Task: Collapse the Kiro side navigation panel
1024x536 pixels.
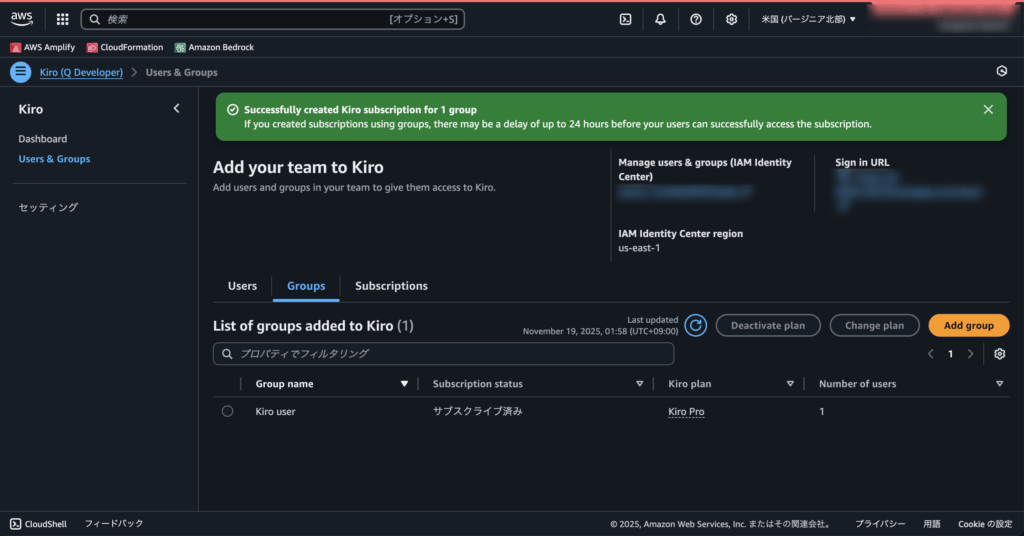Action: [176, 109]
